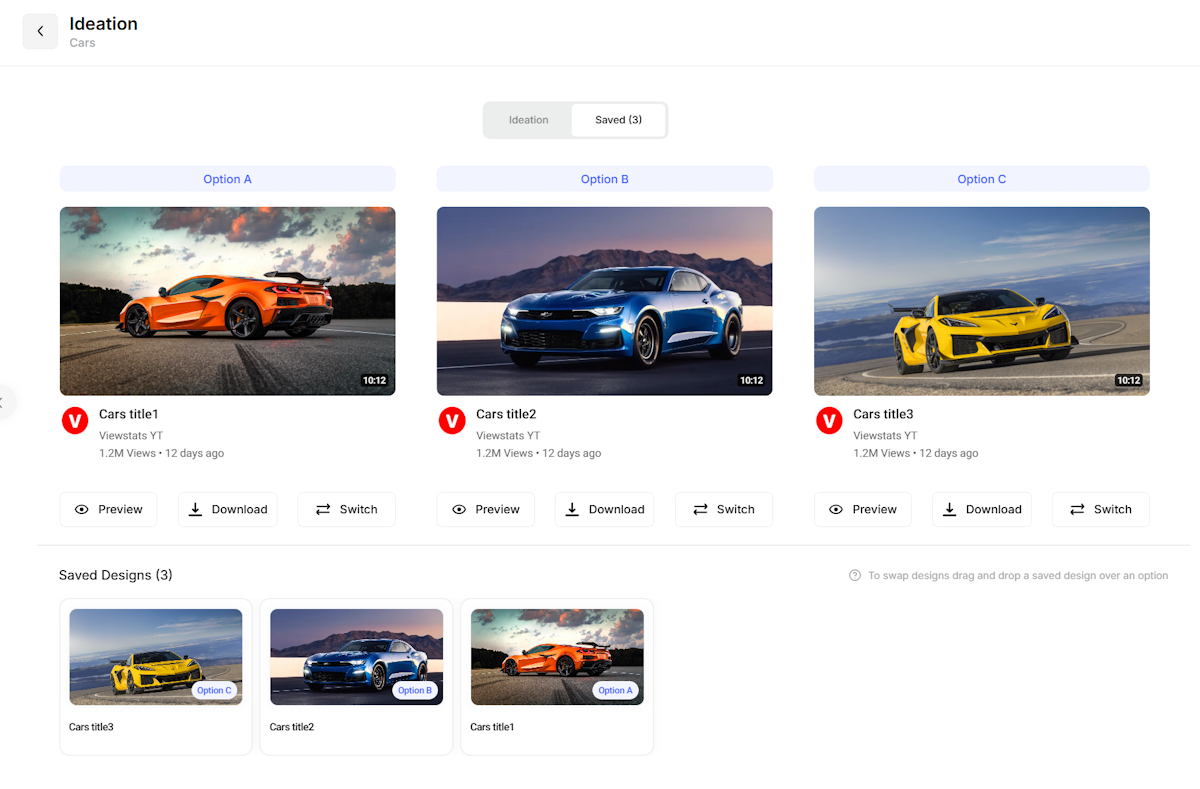
Task: Click the 10:12 duration badge on Option C
Action: coord(1129,380)
